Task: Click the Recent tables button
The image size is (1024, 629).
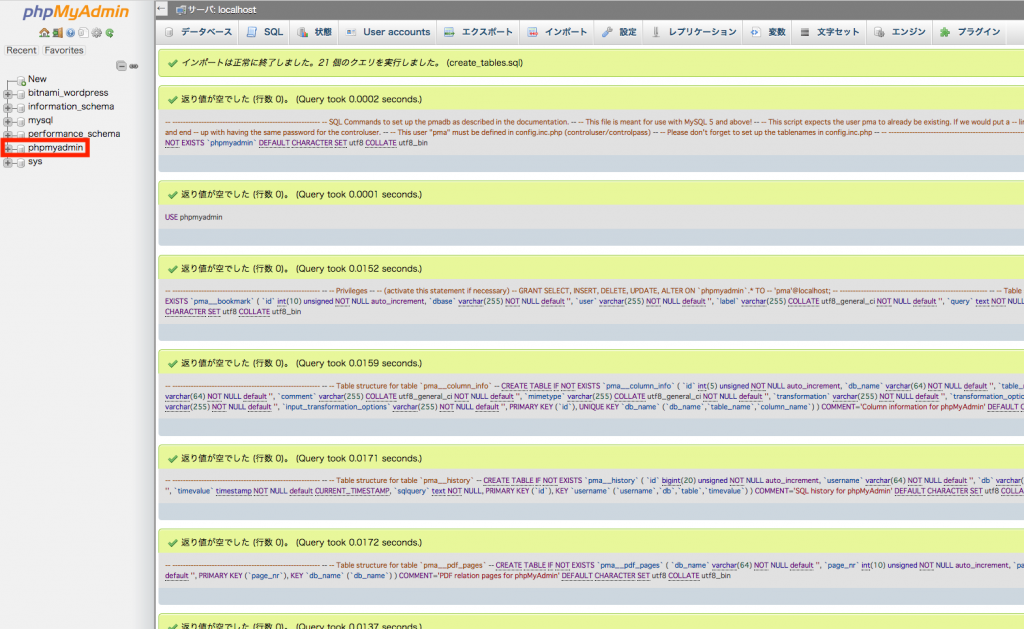Action: (x=21, y=50)
